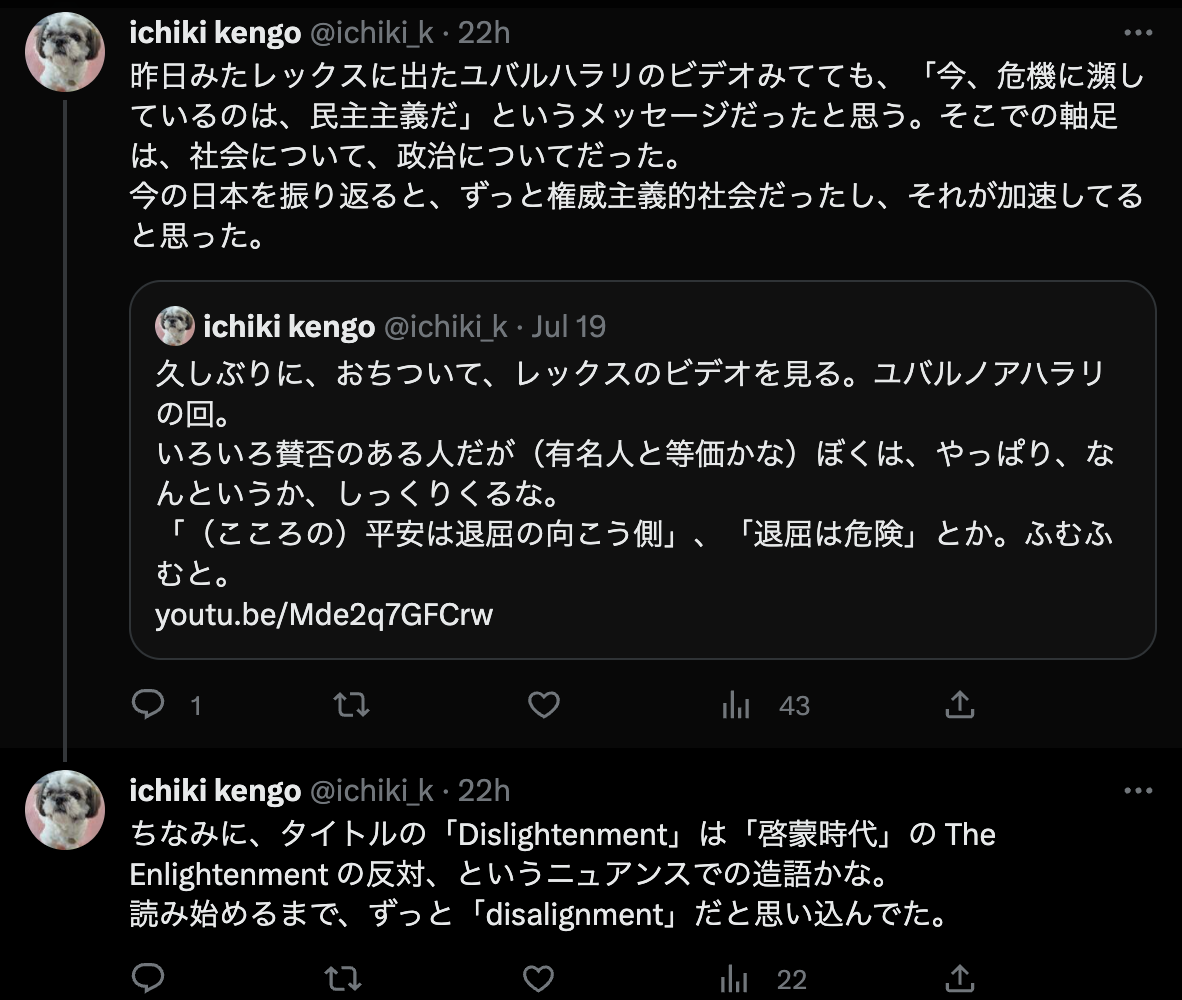Open the second tweet's dog avatar
1182x1000 pixels.
pos(65,810)
